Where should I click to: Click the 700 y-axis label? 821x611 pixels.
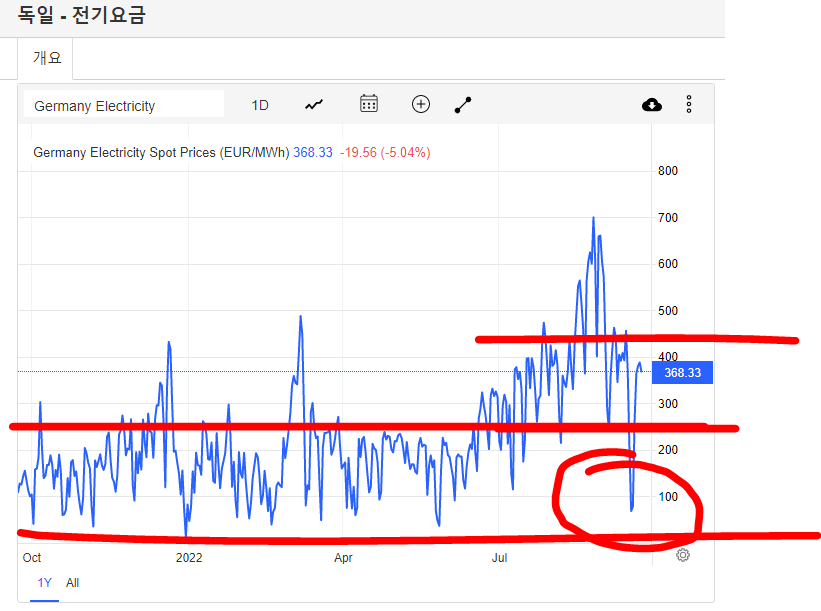point(668,217)
